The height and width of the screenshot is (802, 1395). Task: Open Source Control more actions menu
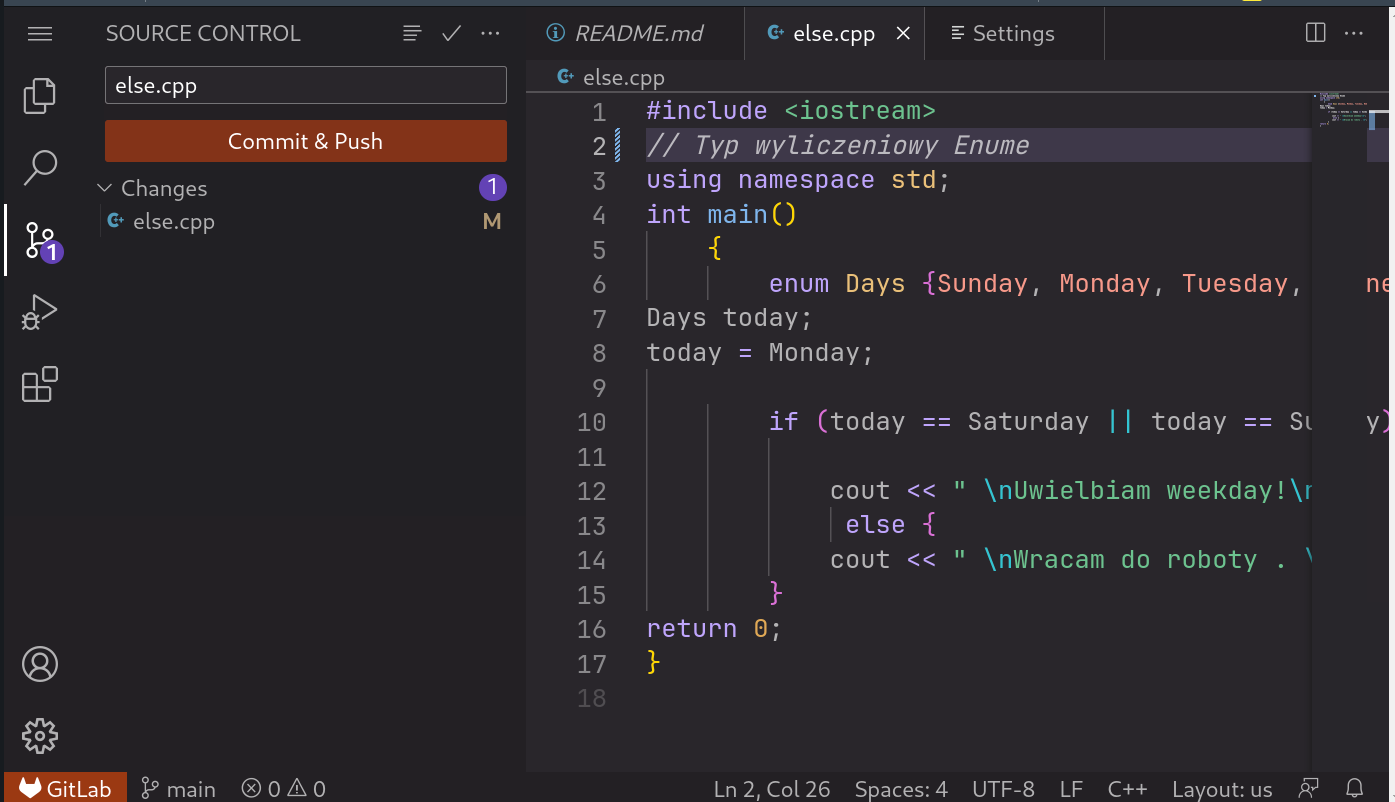[x=490, y=34]
